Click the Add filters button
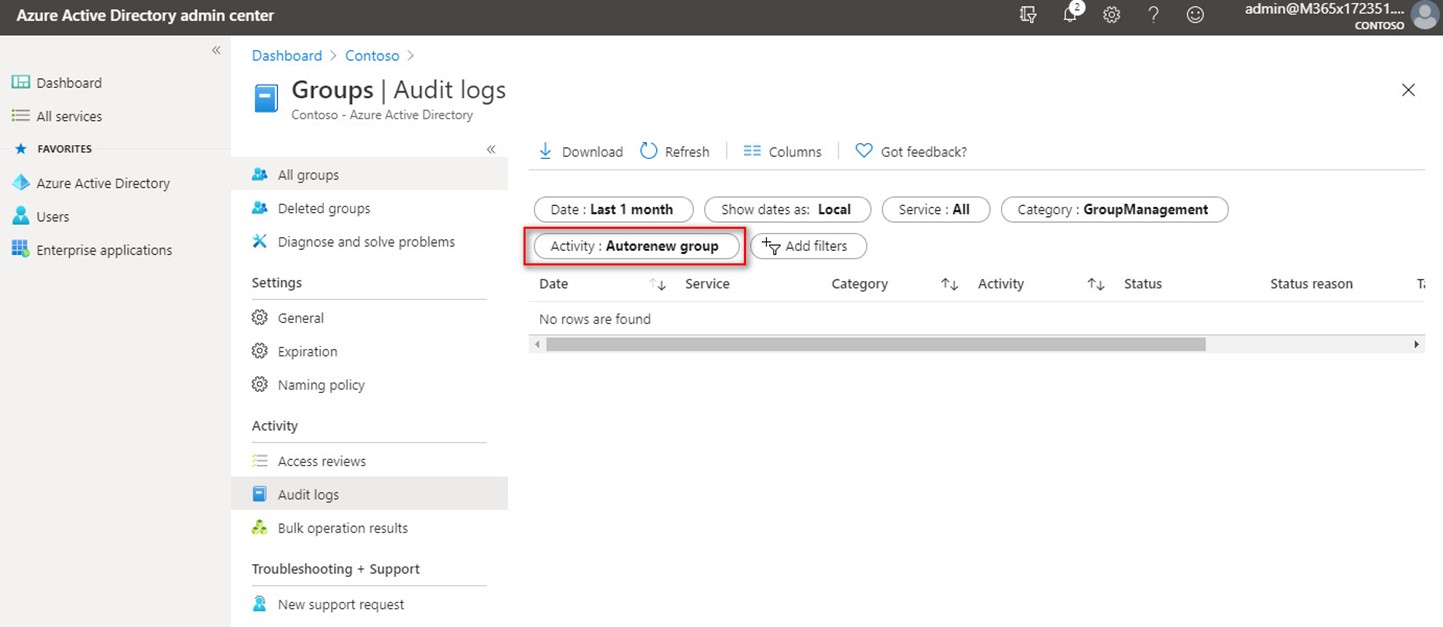1443x627 pixels. click(x=808, y=246)
